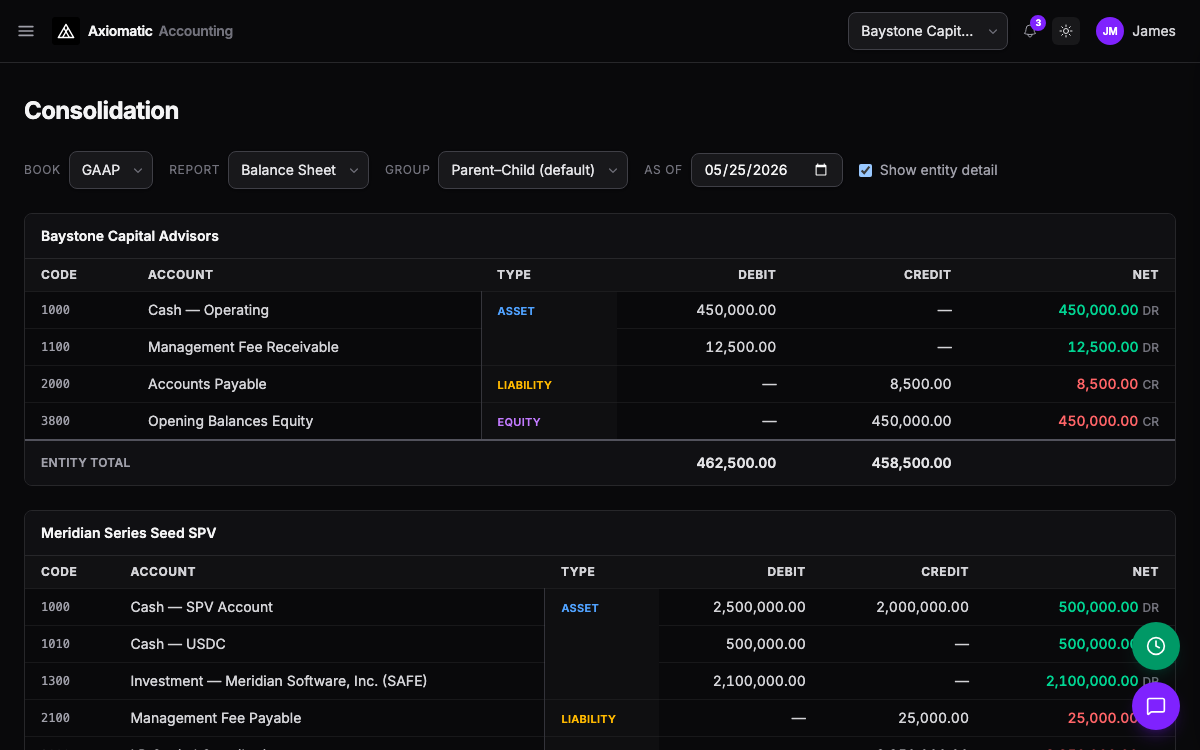Click the LIABILITY tag beside Management Fee Payable
1200x750 pixels.
(589, 719)
